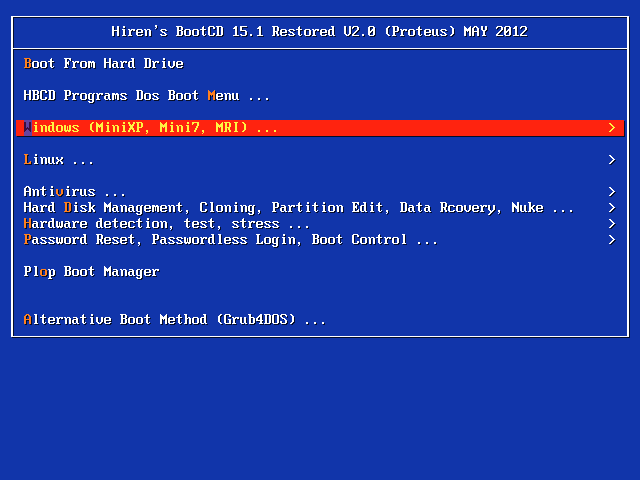Expand submenu arrow on Antivirus row
The width and height of the screenshot is (640, 480).
click(611, 191)
